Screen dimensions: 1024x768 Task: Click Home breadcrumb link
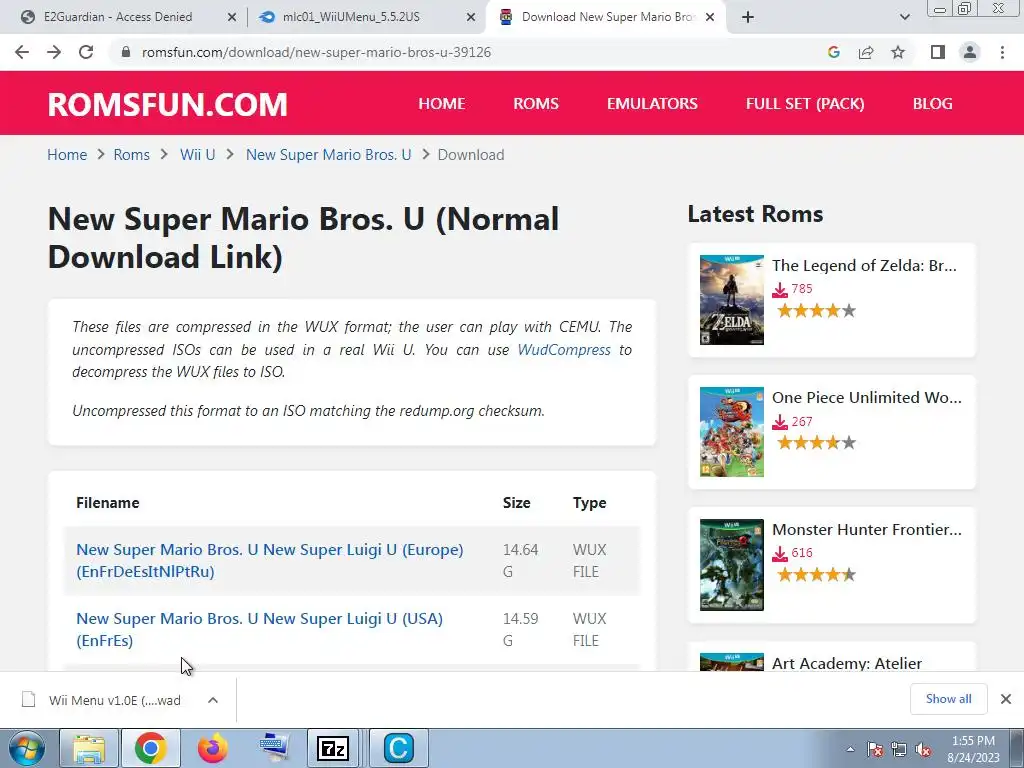click(x=67, y=155)
